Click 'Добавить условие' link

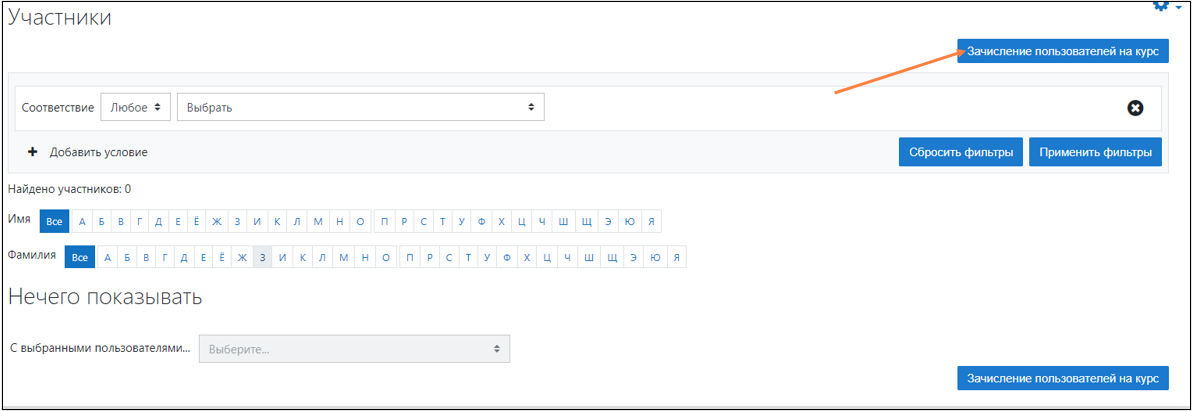tap(99, 152)
